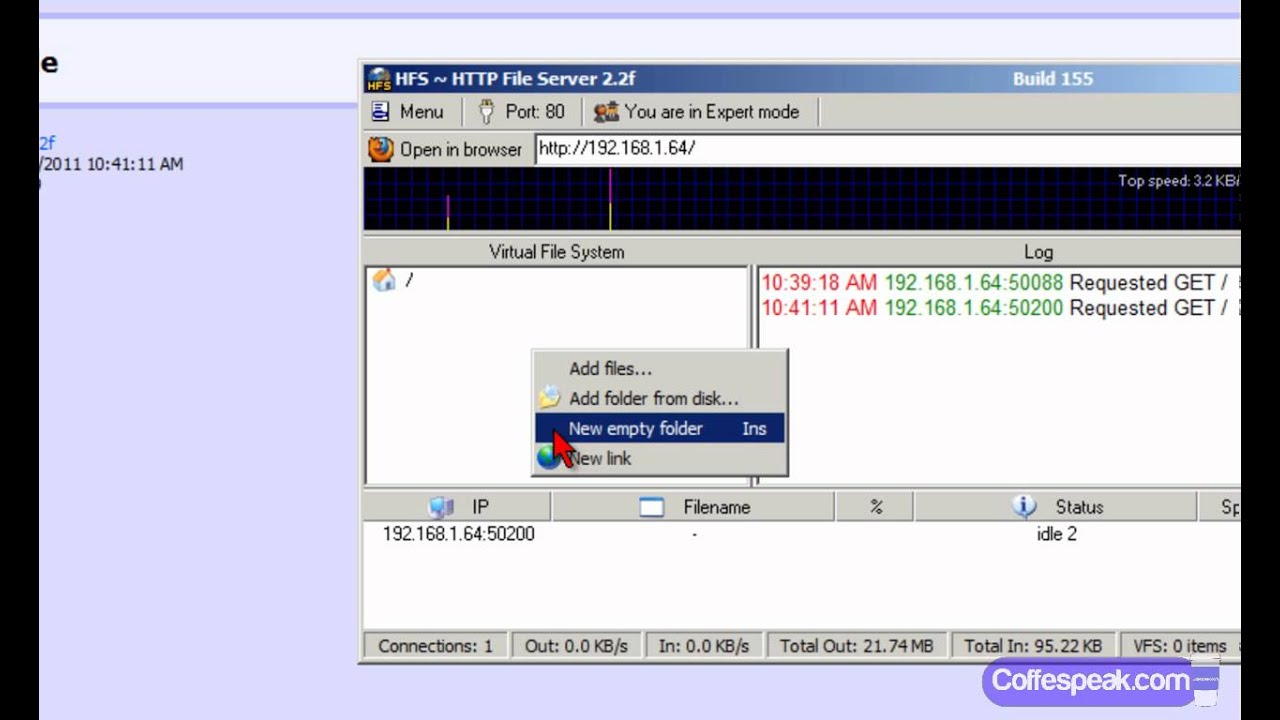Click the Filename column header

pos(693,507)
